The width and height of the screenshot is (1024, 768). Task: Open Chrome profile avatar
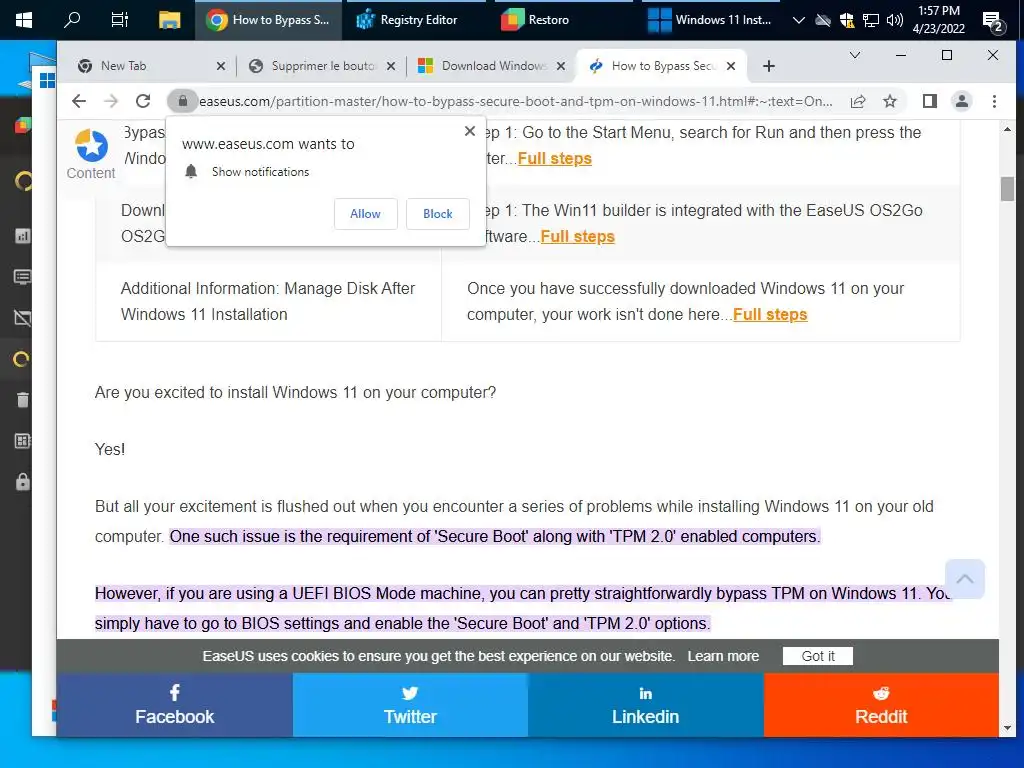pos(961,101)
